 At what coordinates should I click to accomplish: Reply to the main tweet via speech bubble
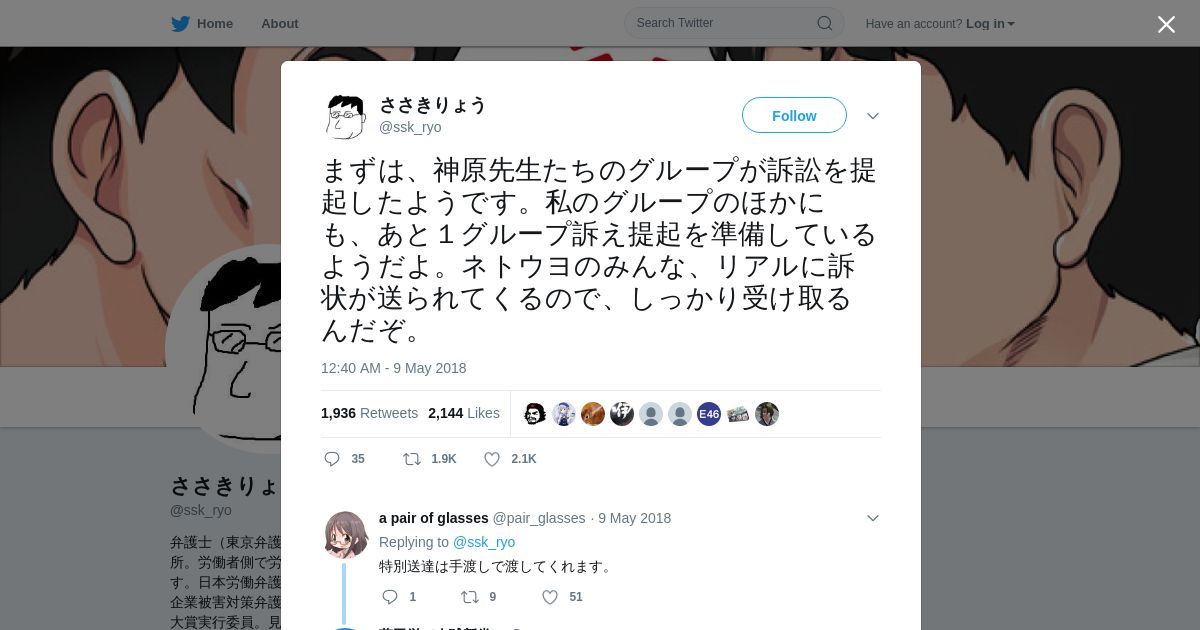[332, 459]
